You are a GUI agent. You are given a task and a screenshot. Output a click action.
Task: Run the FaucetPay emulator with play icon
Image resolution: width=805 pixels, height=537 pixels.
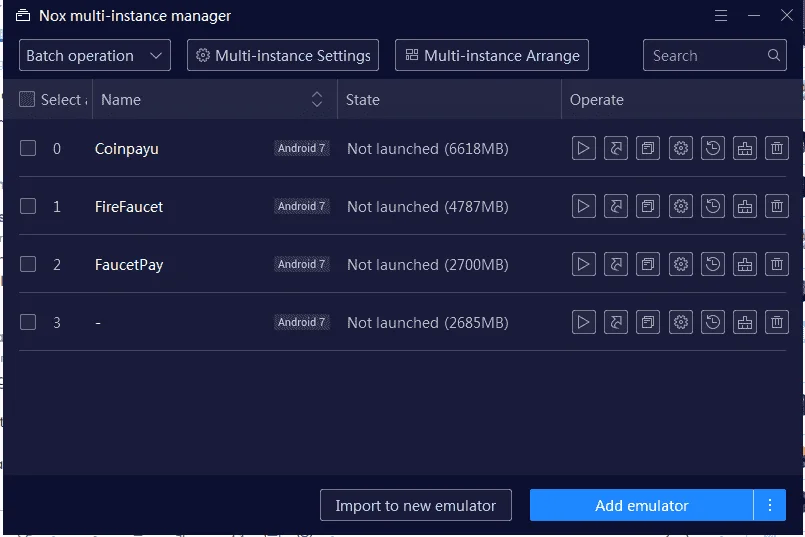tap(584, 264)
